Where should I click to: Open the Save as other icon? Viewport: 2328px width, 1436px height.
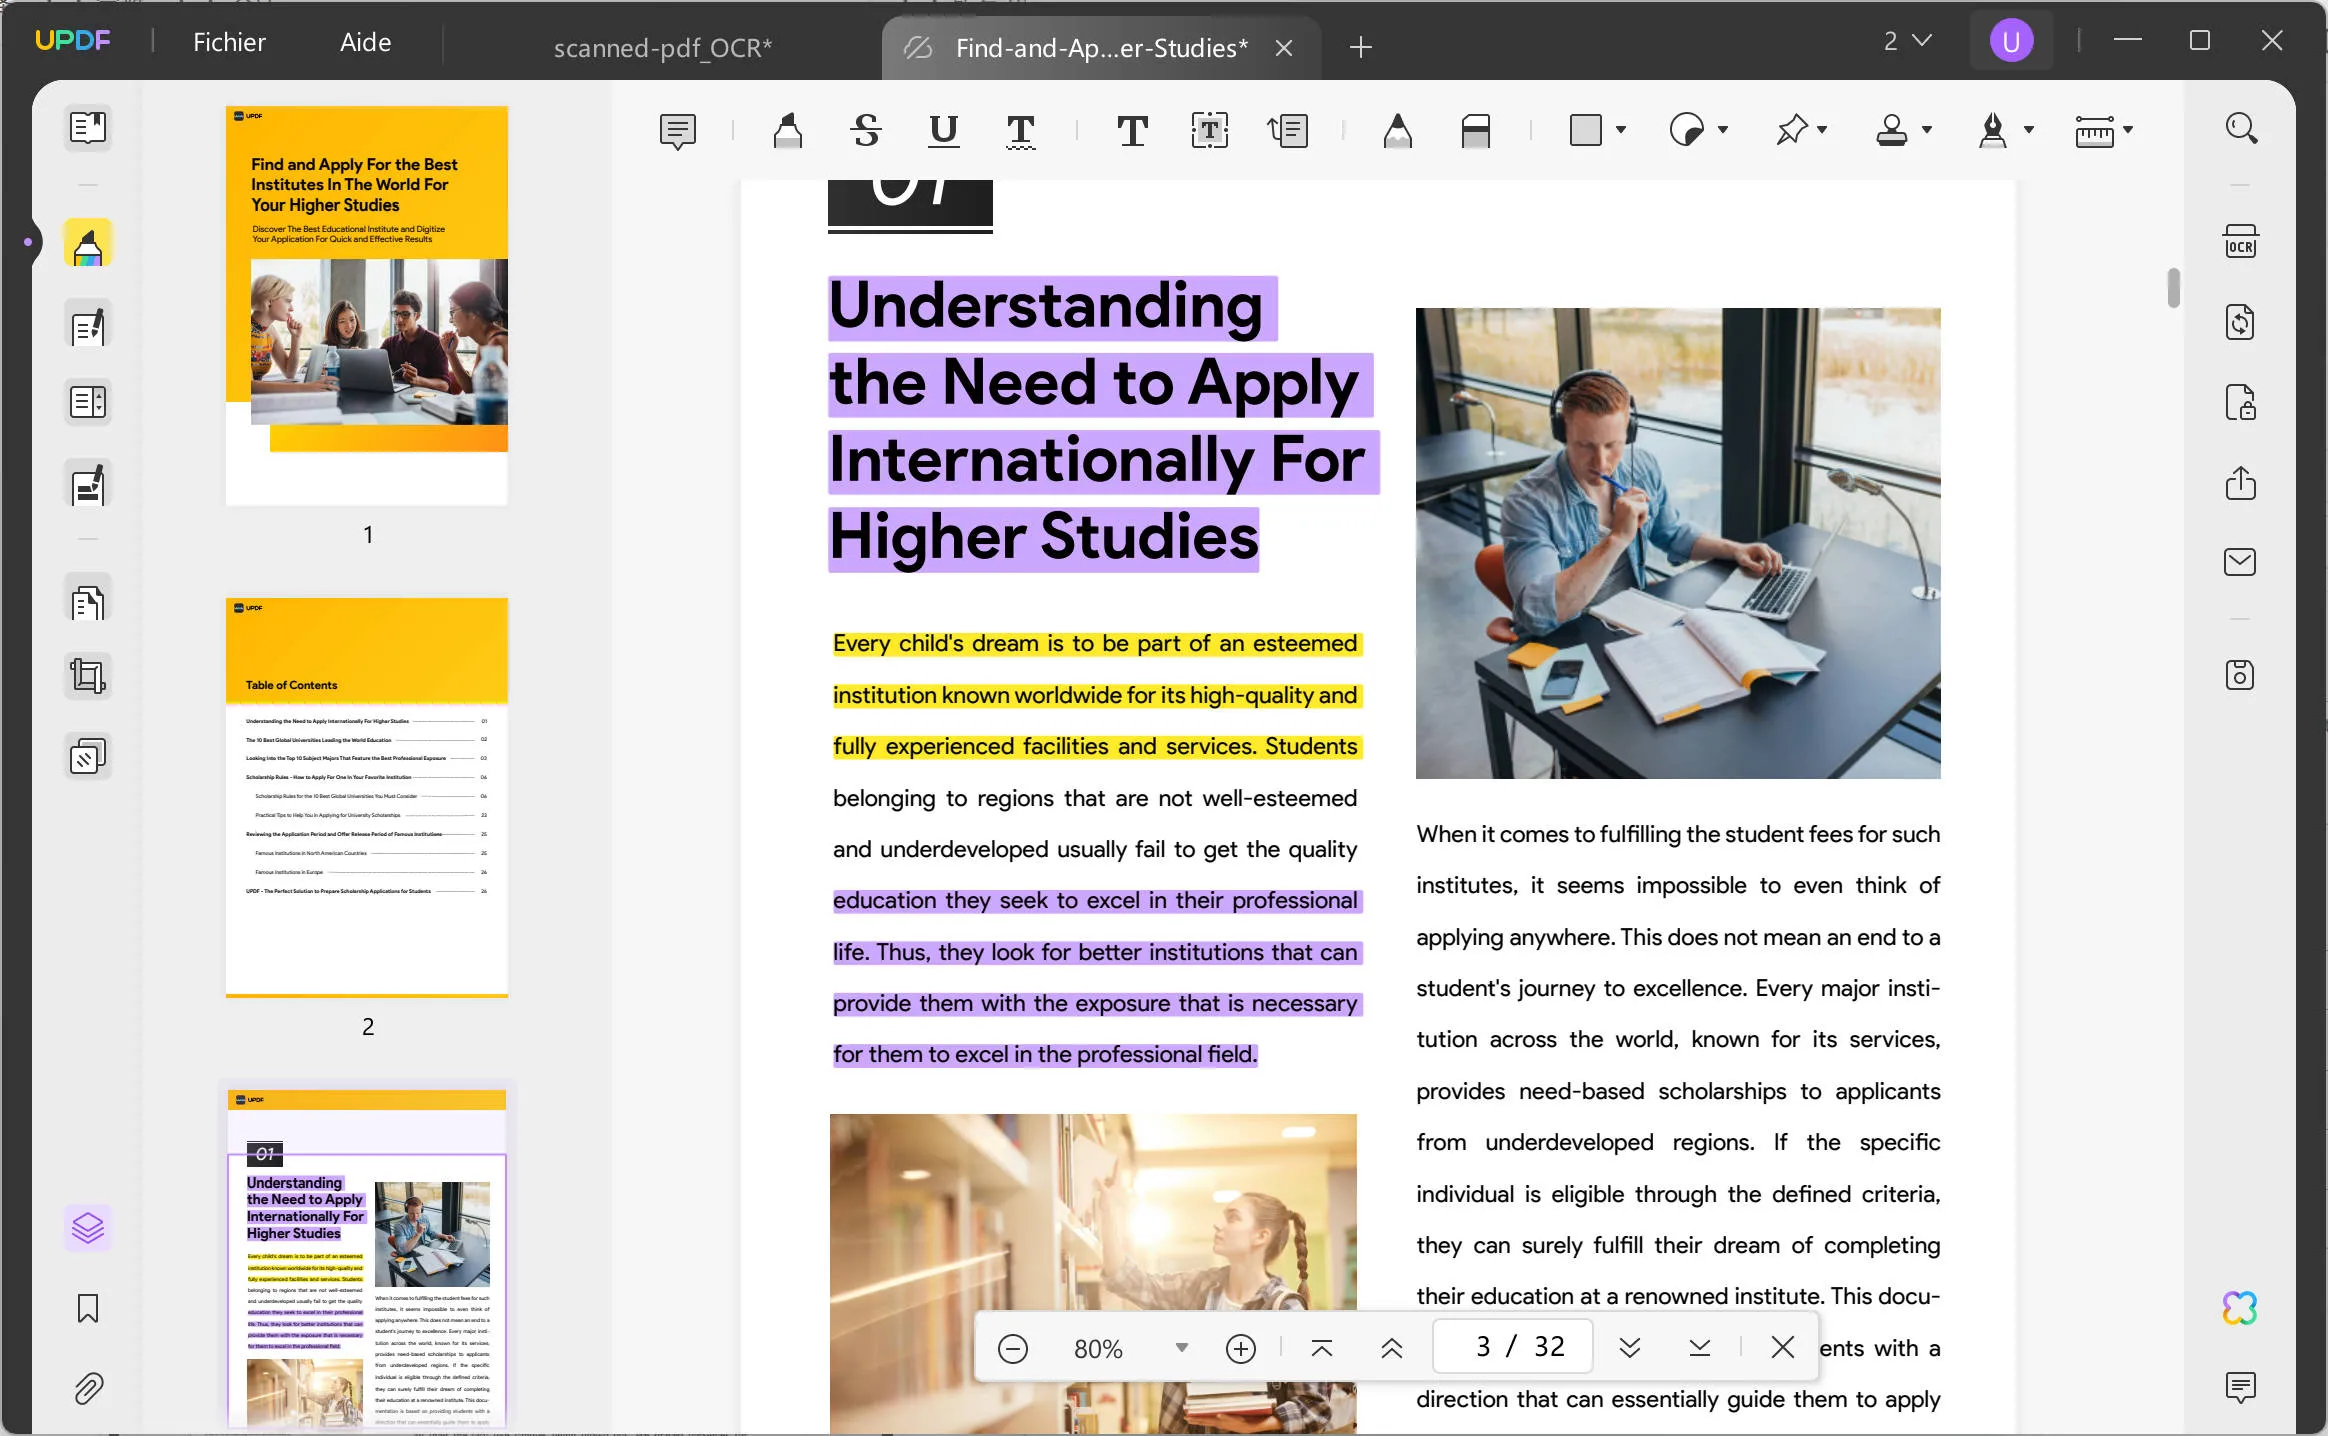(2241, 675)
